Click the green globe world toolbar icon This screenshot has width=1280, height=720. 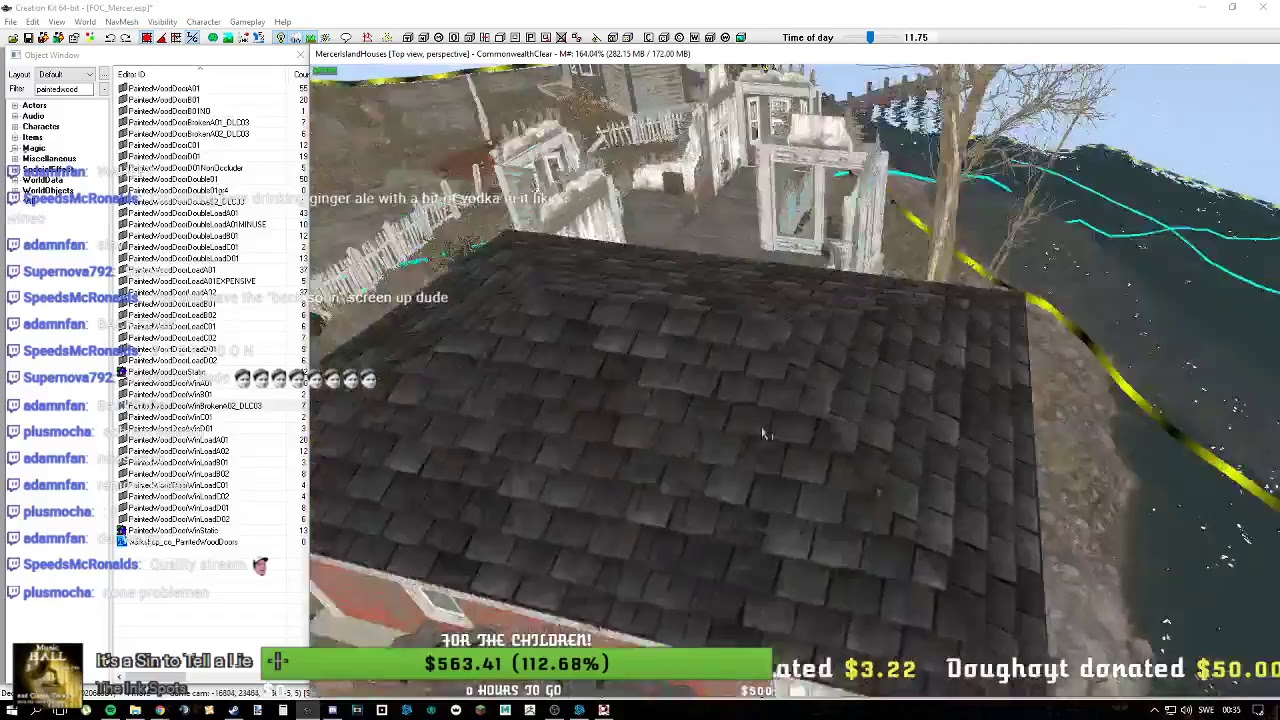click(x=213, y=37)
